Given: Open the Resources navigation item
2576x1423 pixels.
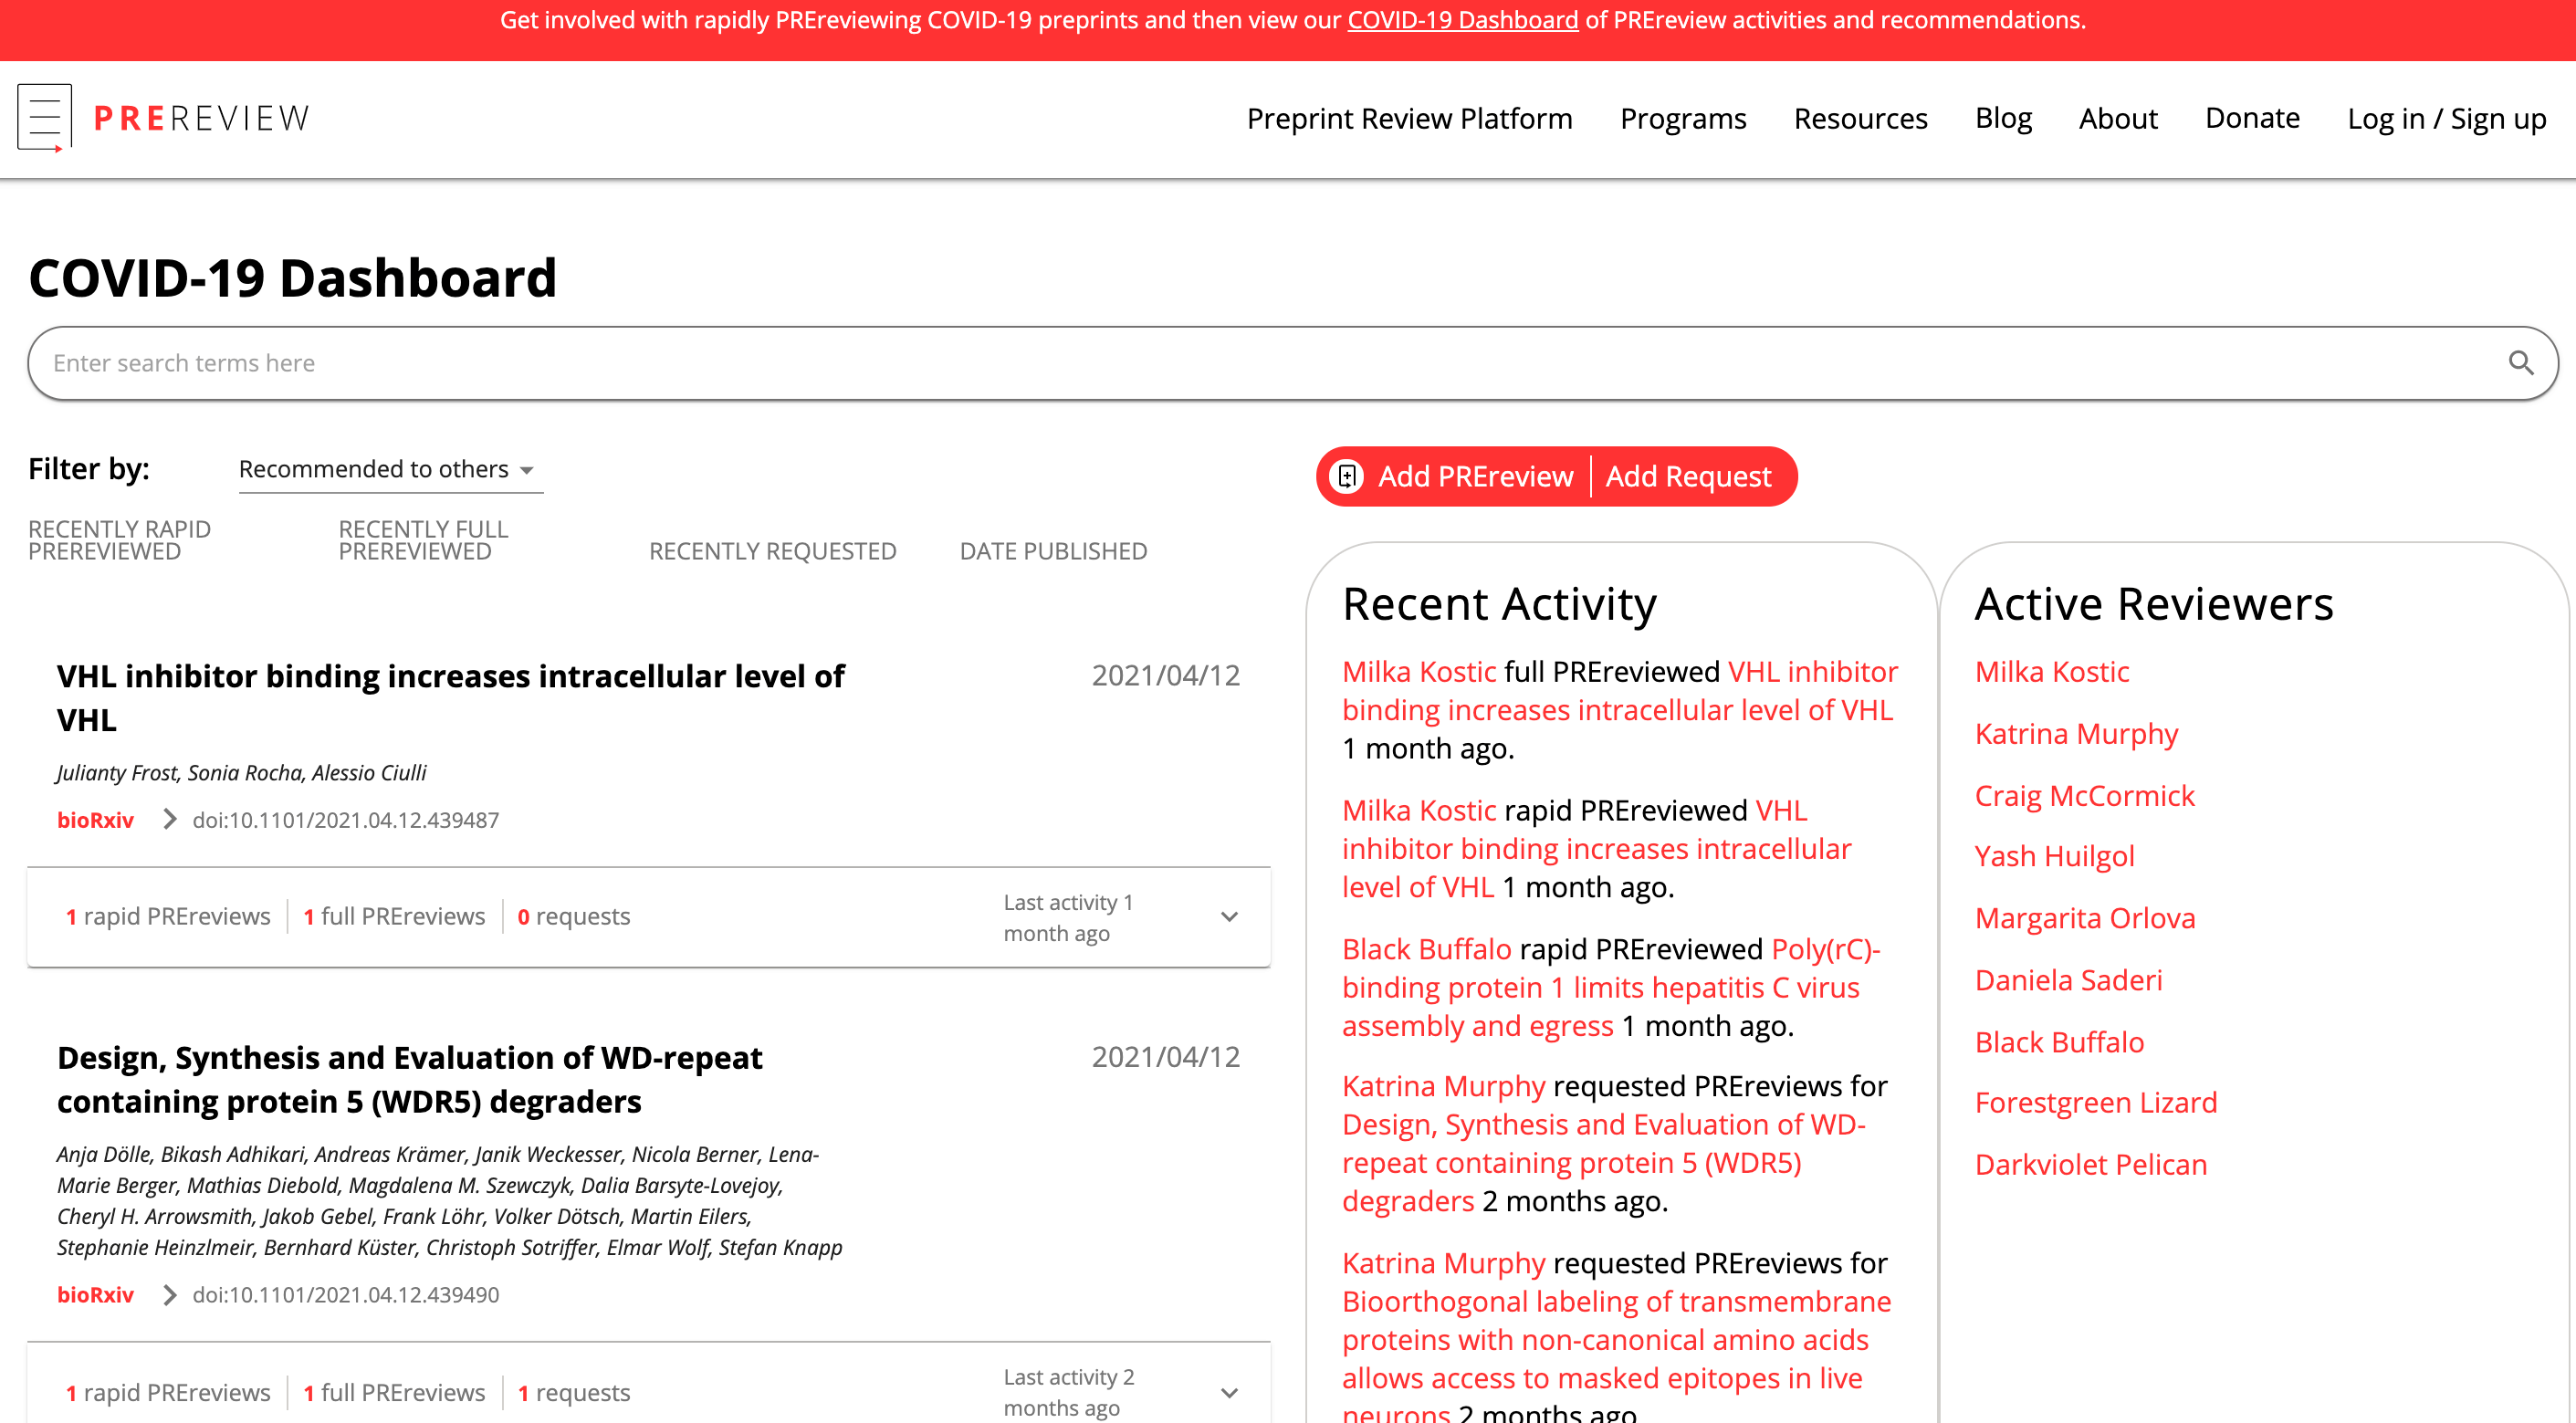Looking at the screenshot, I should (1860, 118).
